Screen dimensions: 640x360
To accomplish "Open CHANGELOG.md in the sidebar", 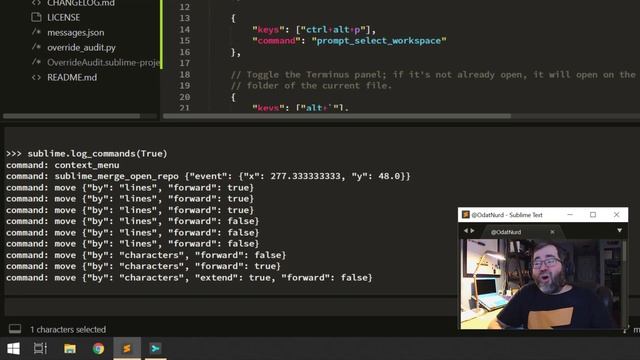I will [81, 3].
